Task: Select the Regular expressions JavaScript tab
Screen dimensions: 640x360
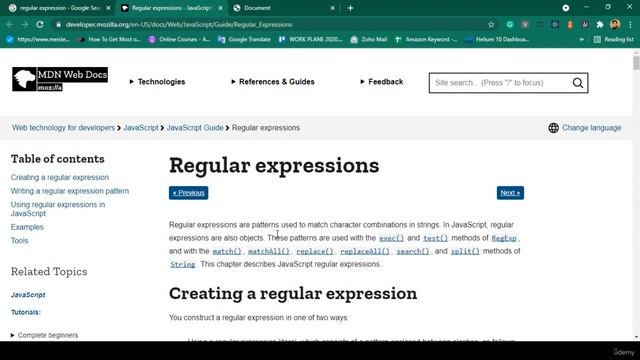Action: coord(171,8)
